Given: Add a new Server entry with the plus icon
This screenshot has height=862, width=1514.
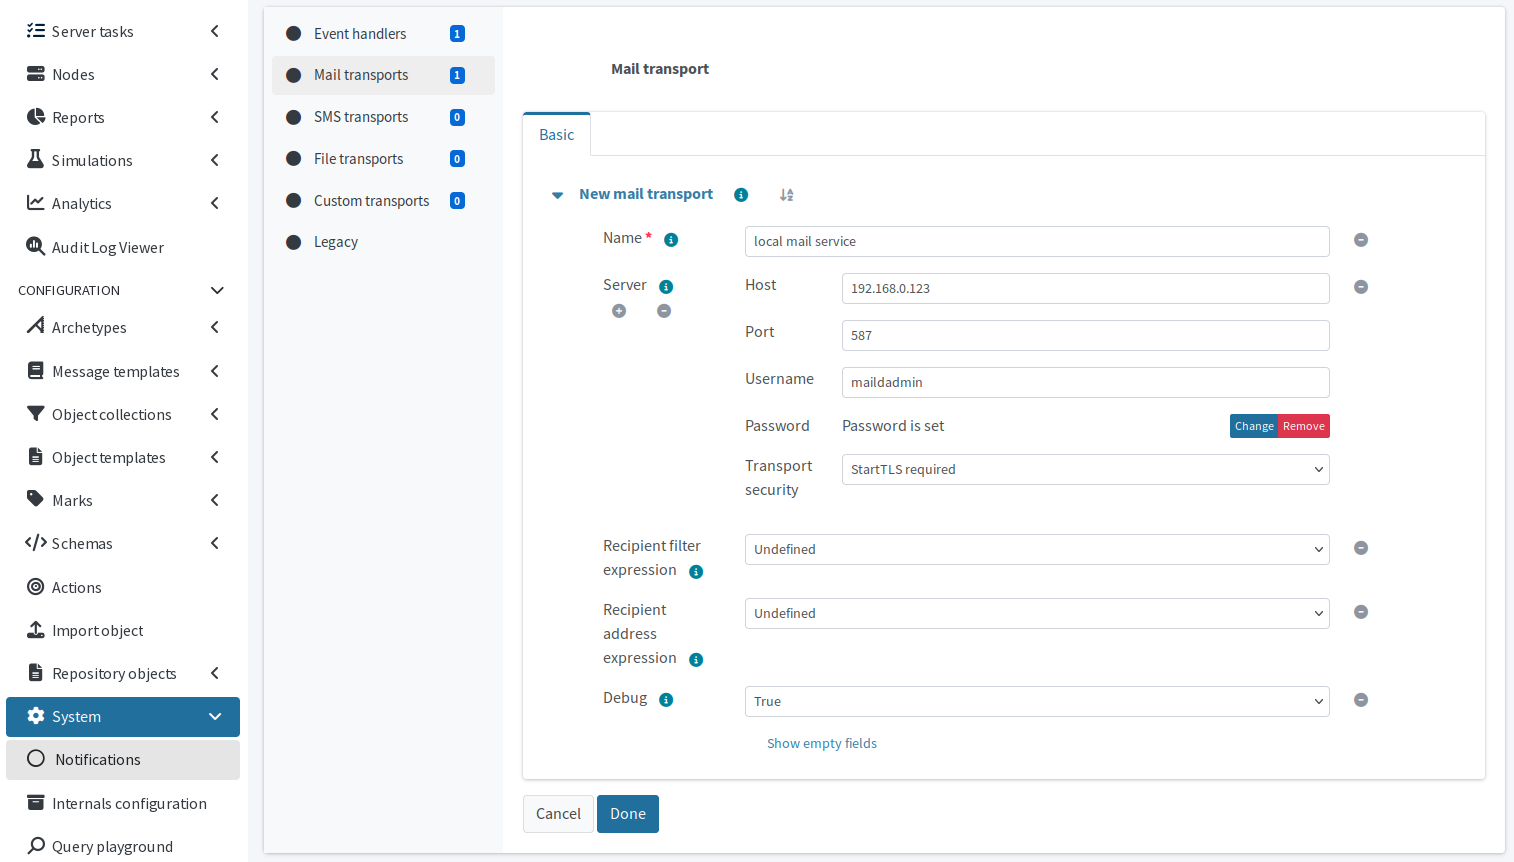Looking at the screenshot, I should pyautogui.click(x=619, y=310).
